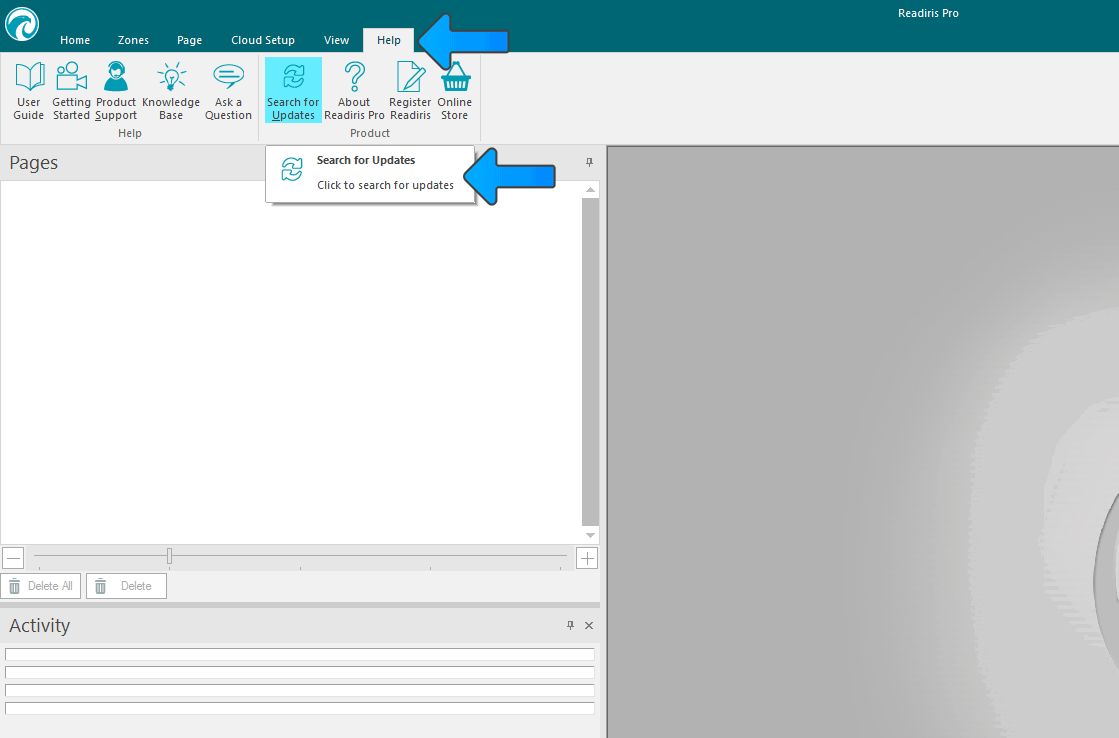Click Register Readiris icon
Viewport: 1119px width, 738px height.
[410, 91]
